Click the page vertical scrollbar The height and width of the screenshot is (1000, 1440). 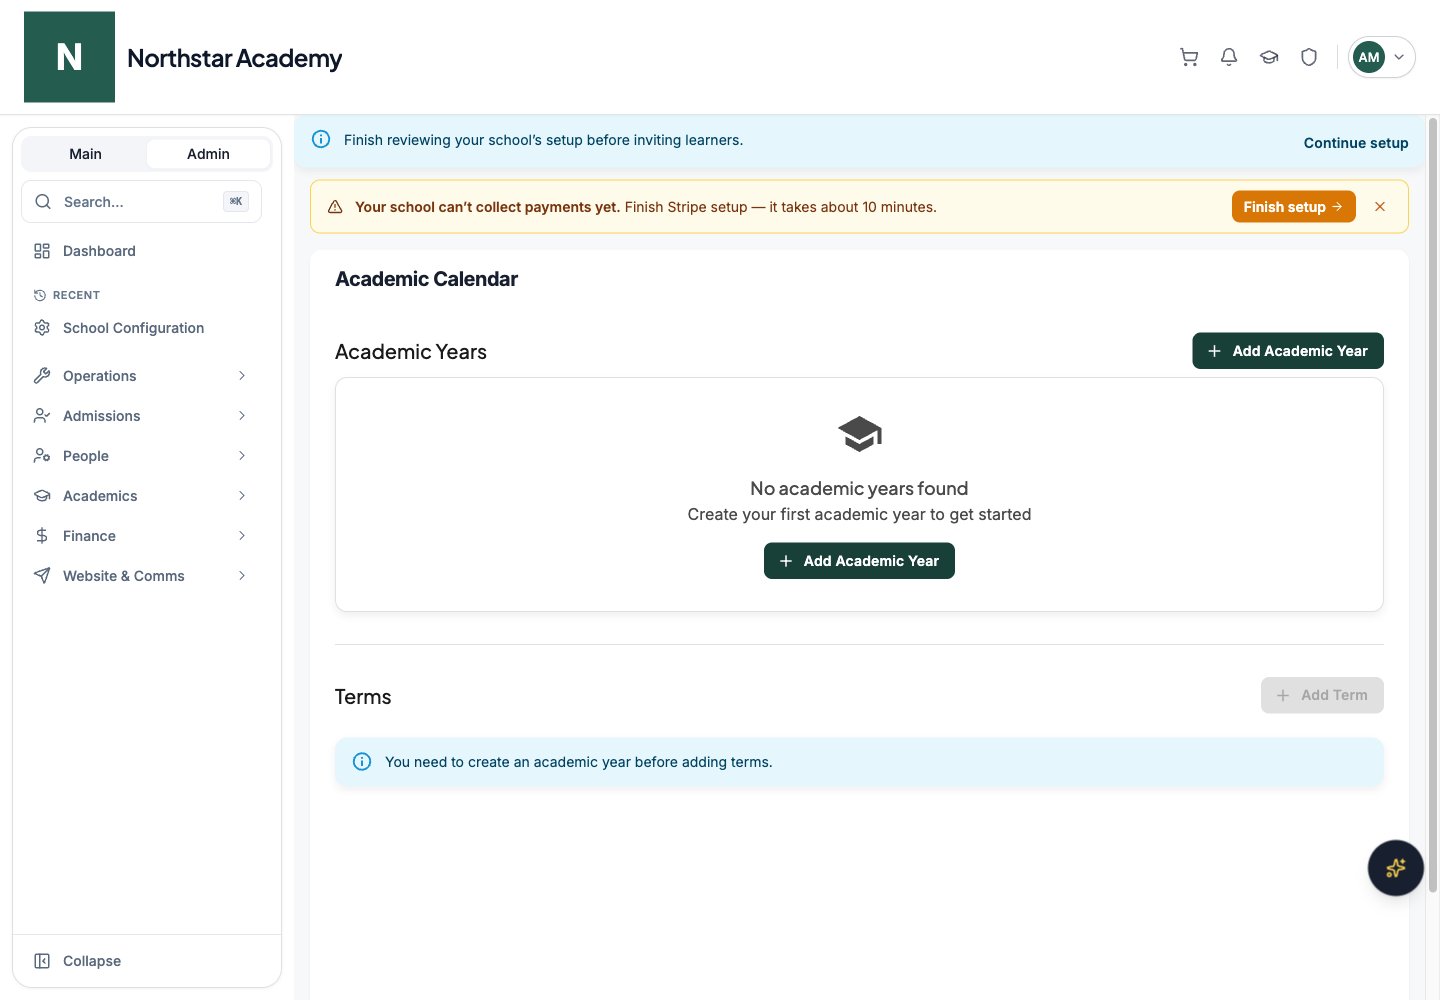click(1433, 505)
